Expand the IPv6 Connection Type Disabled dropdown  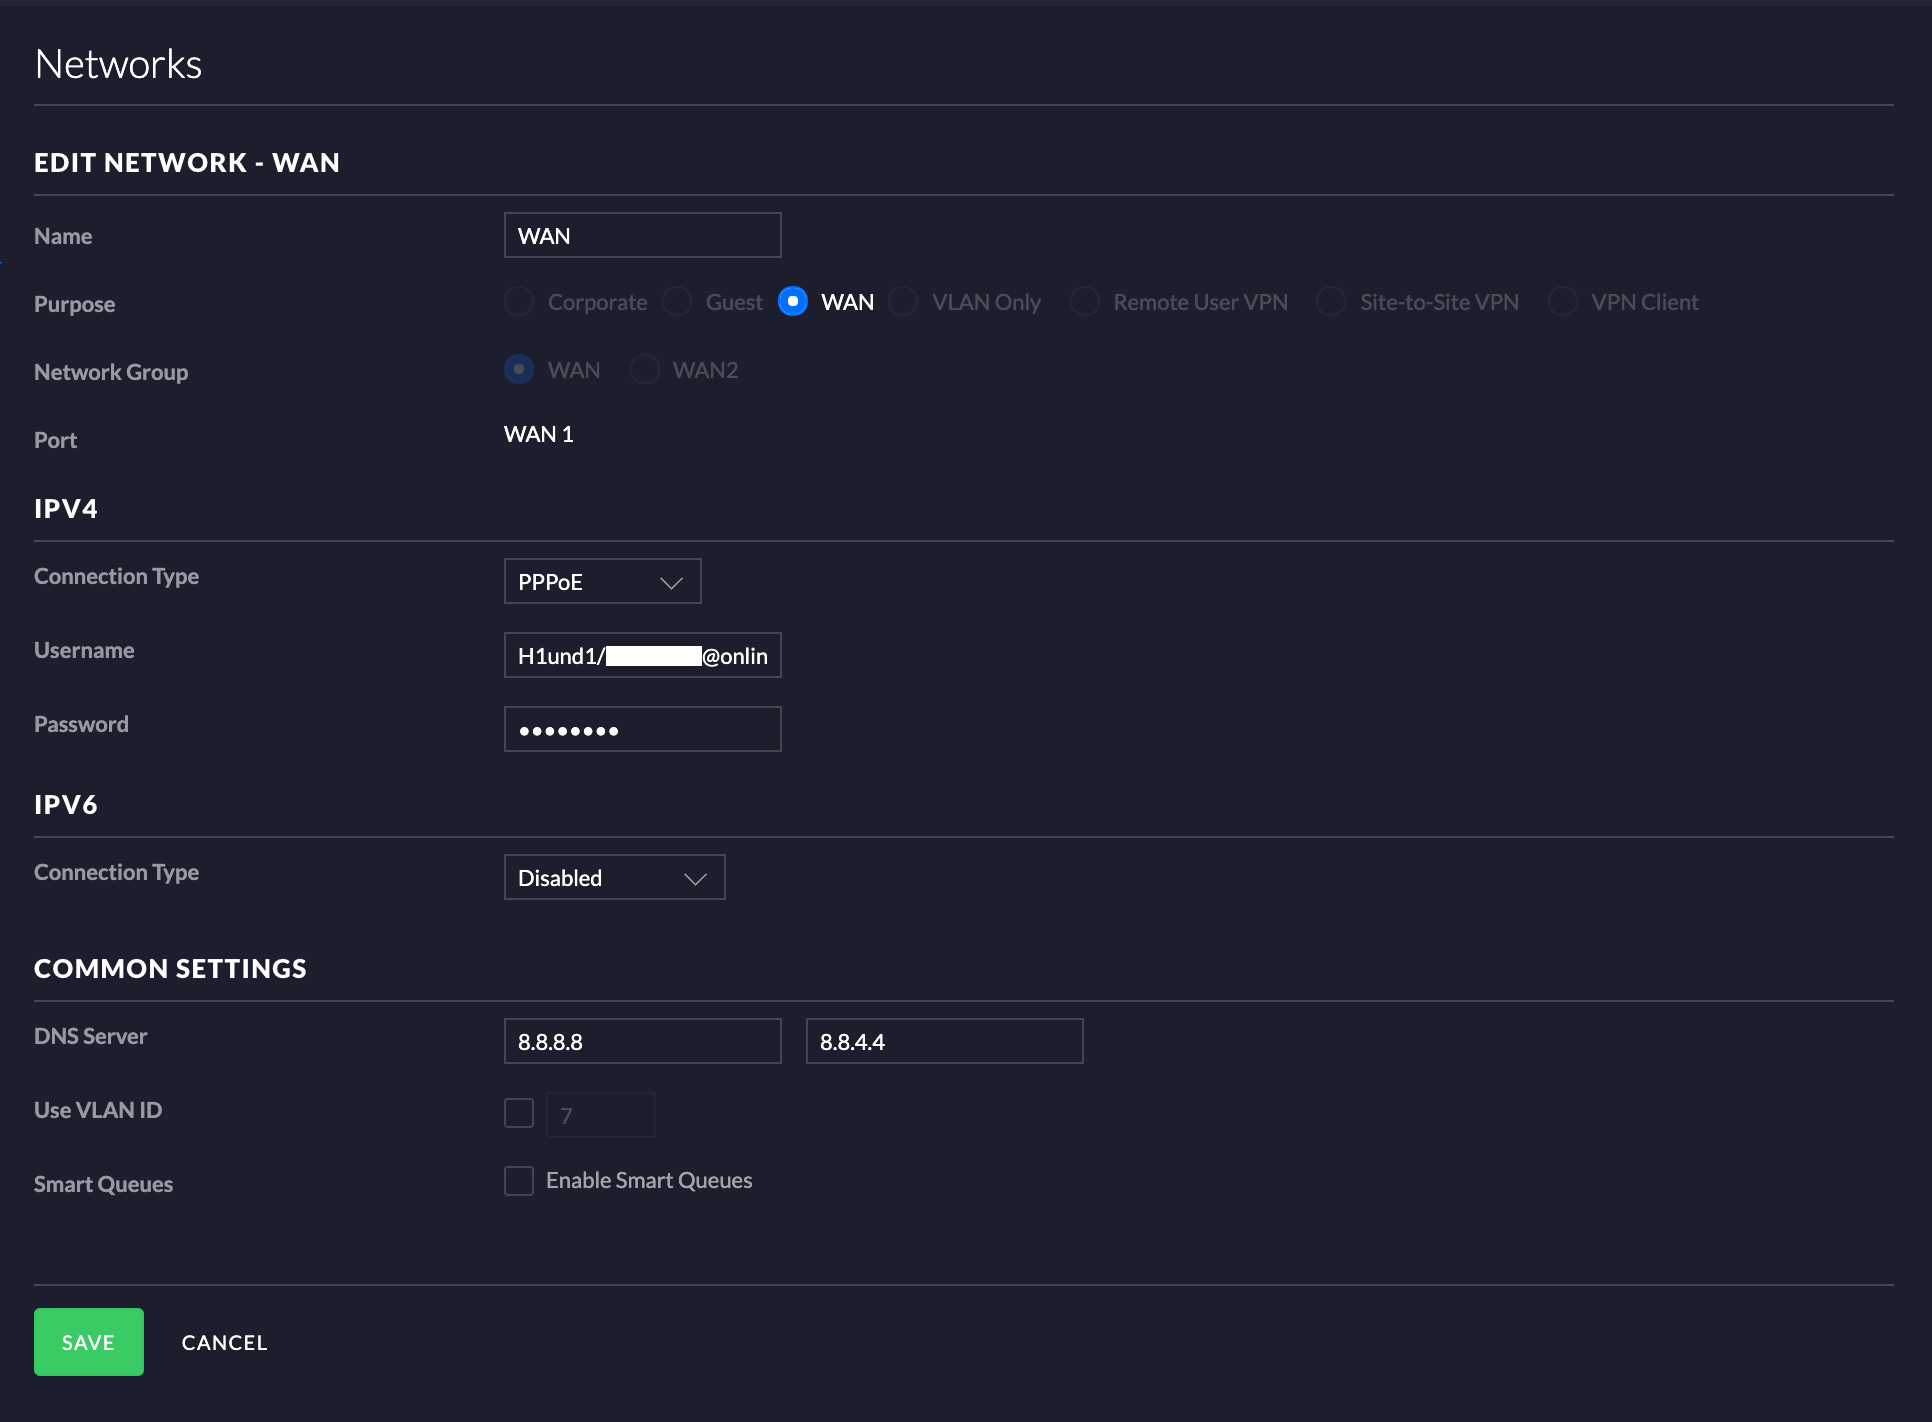(x=614, y=878)
